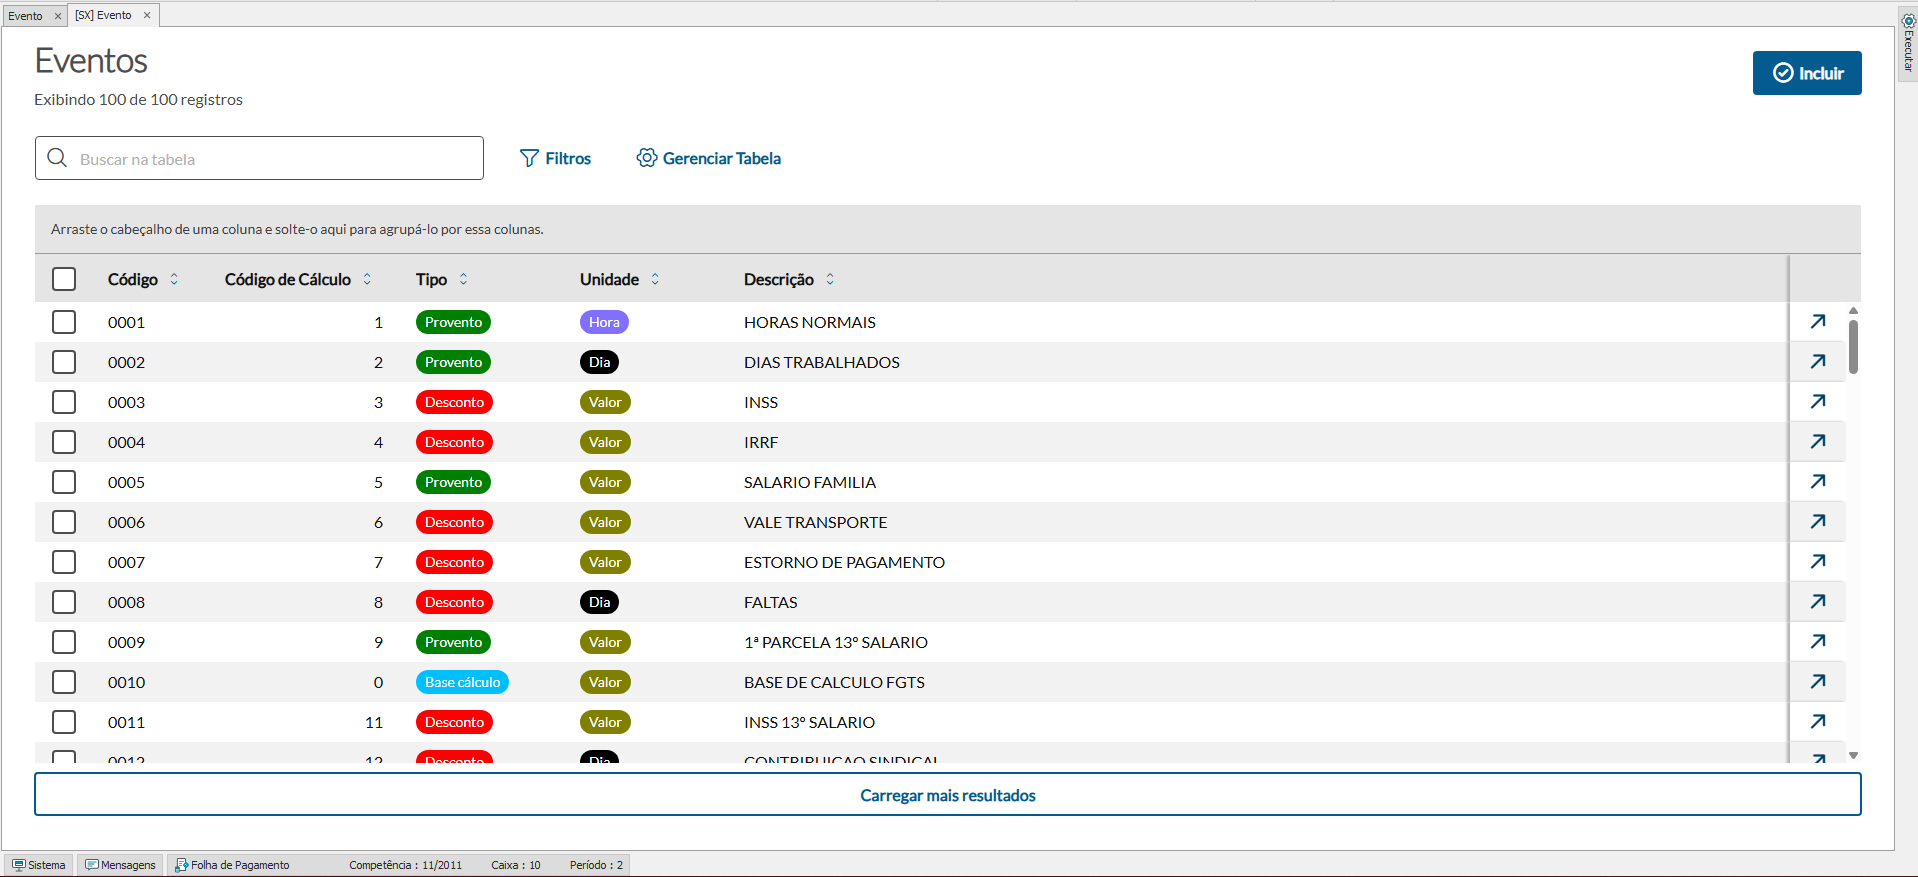Open the Filtros panel
Screen dimensions: 1918x877
click(556, 158)
